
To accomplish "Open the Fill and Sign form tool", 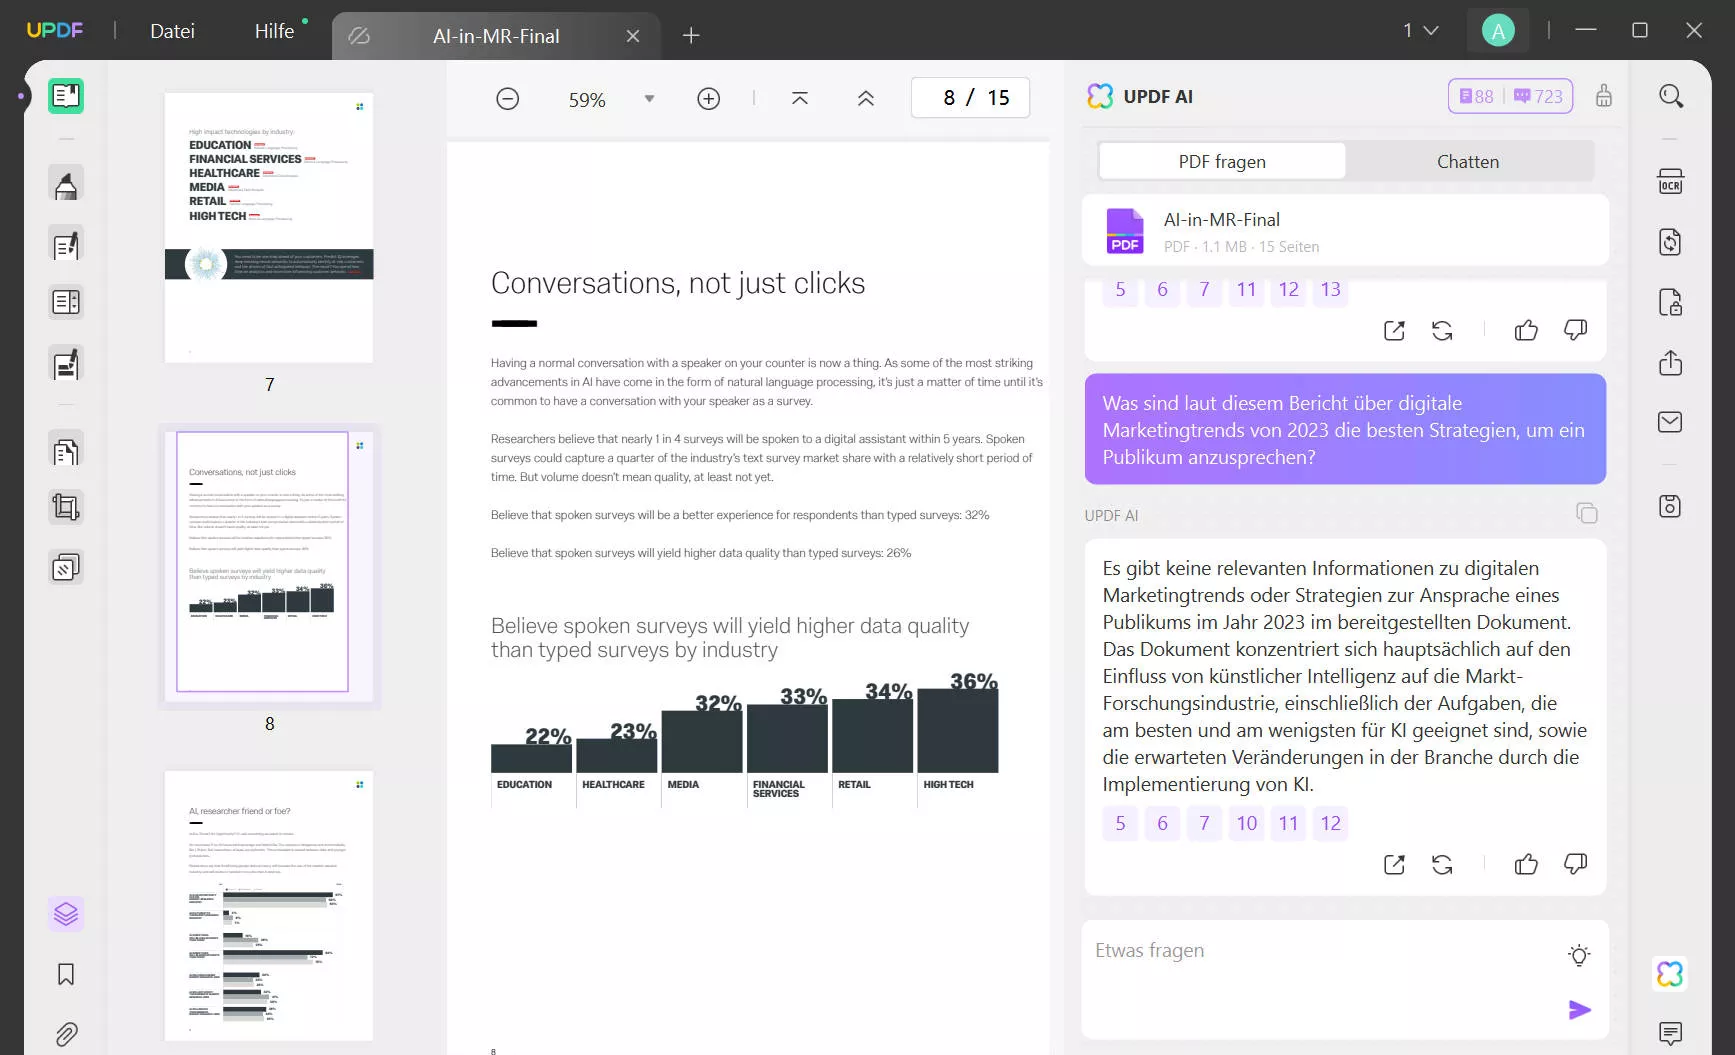I will [66, 365].
